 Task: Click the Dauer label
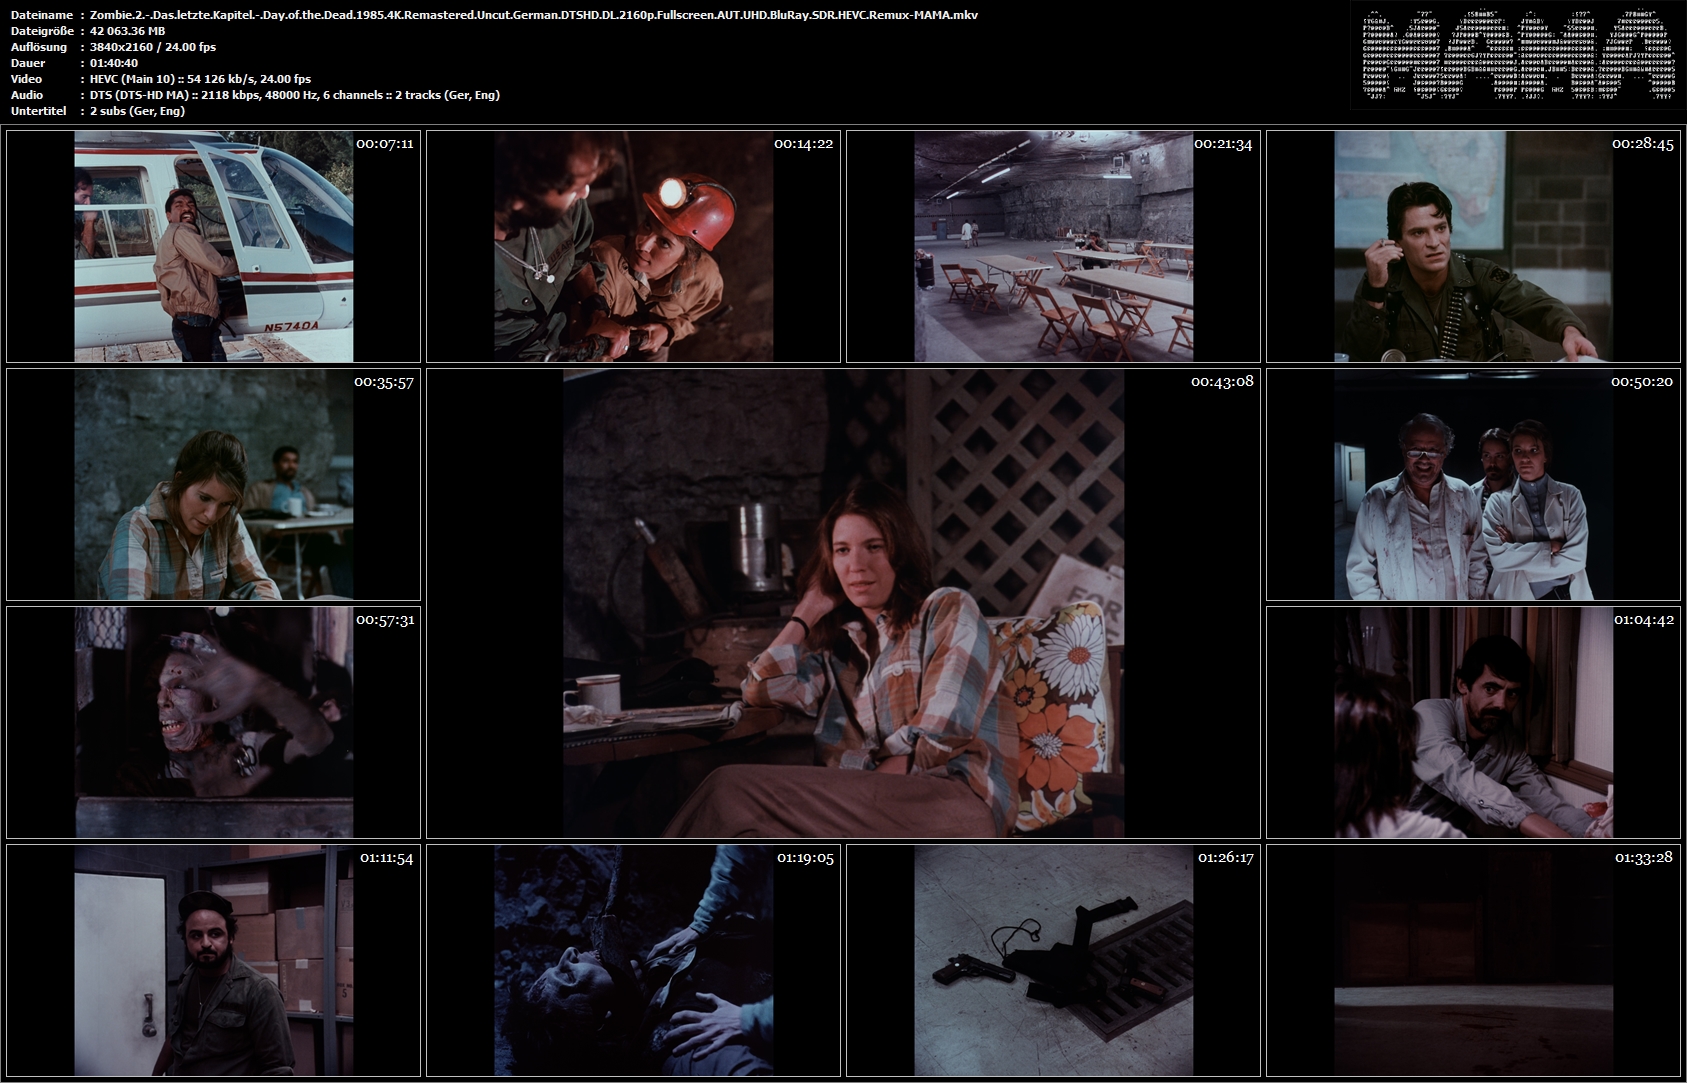[x=28, y=63]
